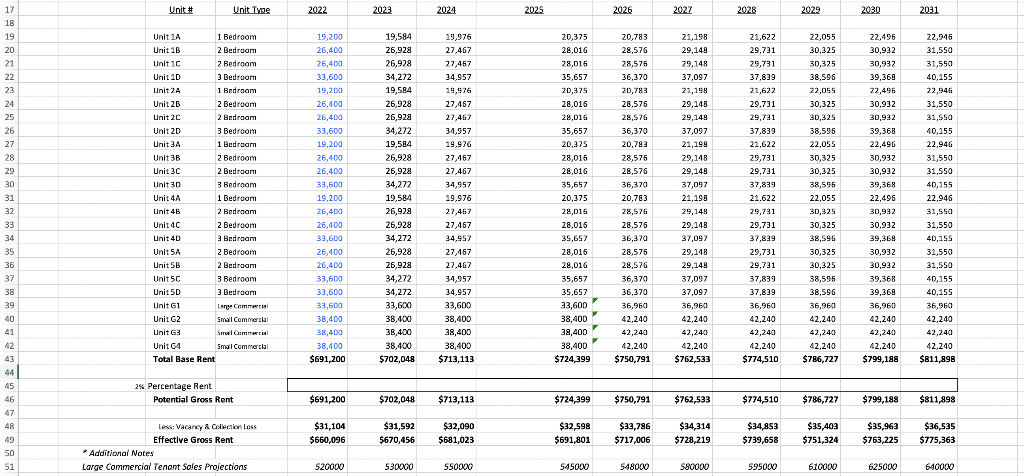Click Unit 5D's 2031 value 40,155
This screenshot has height=476, width=1024.
[940, 292]
